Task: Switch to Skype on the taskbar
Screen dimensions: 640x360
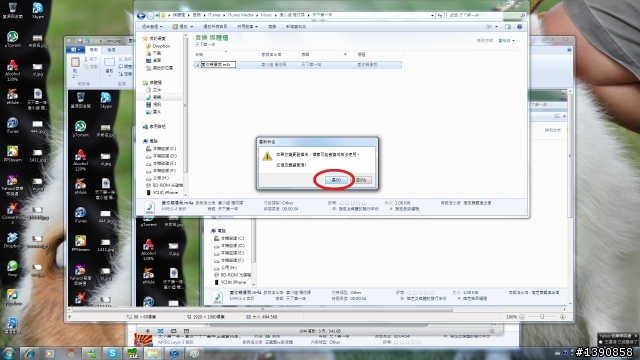Action: click(112, 353)
